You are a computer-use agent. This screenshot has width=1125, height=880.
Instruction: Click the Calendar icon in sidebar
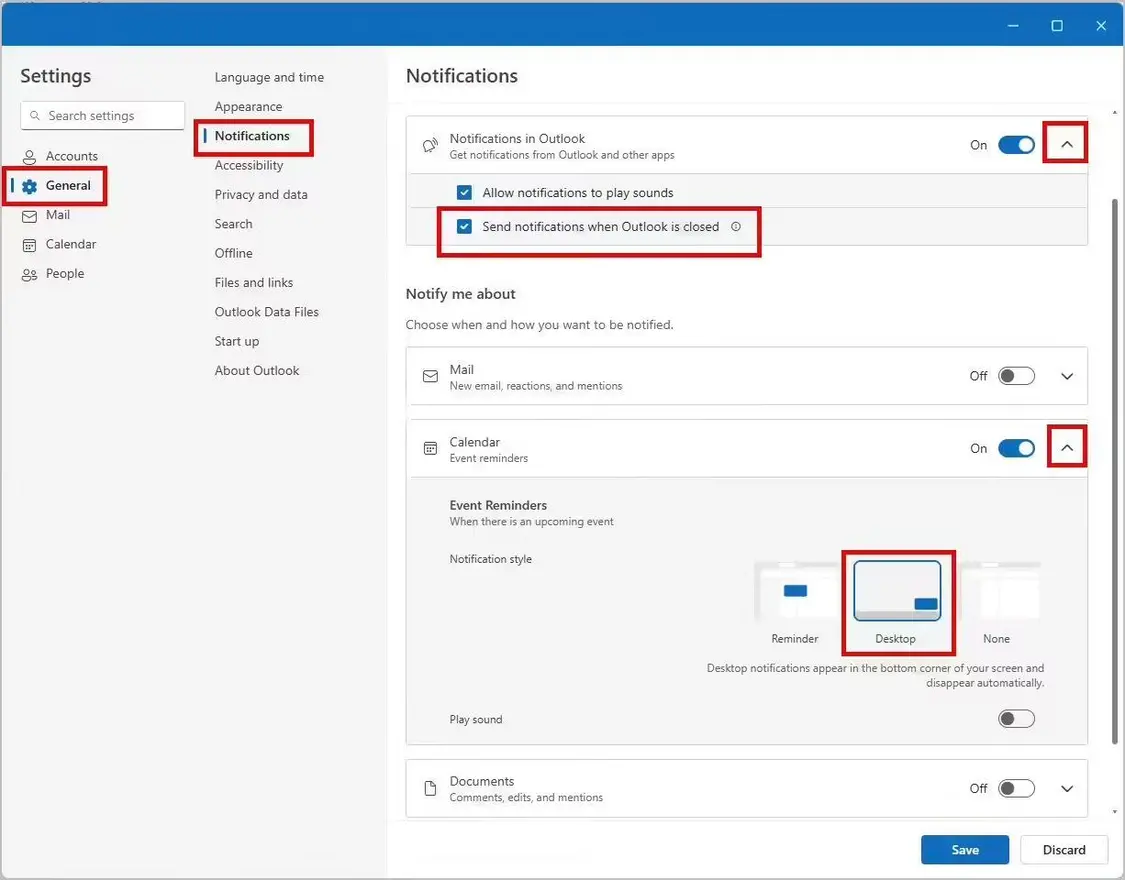[29, 245]
